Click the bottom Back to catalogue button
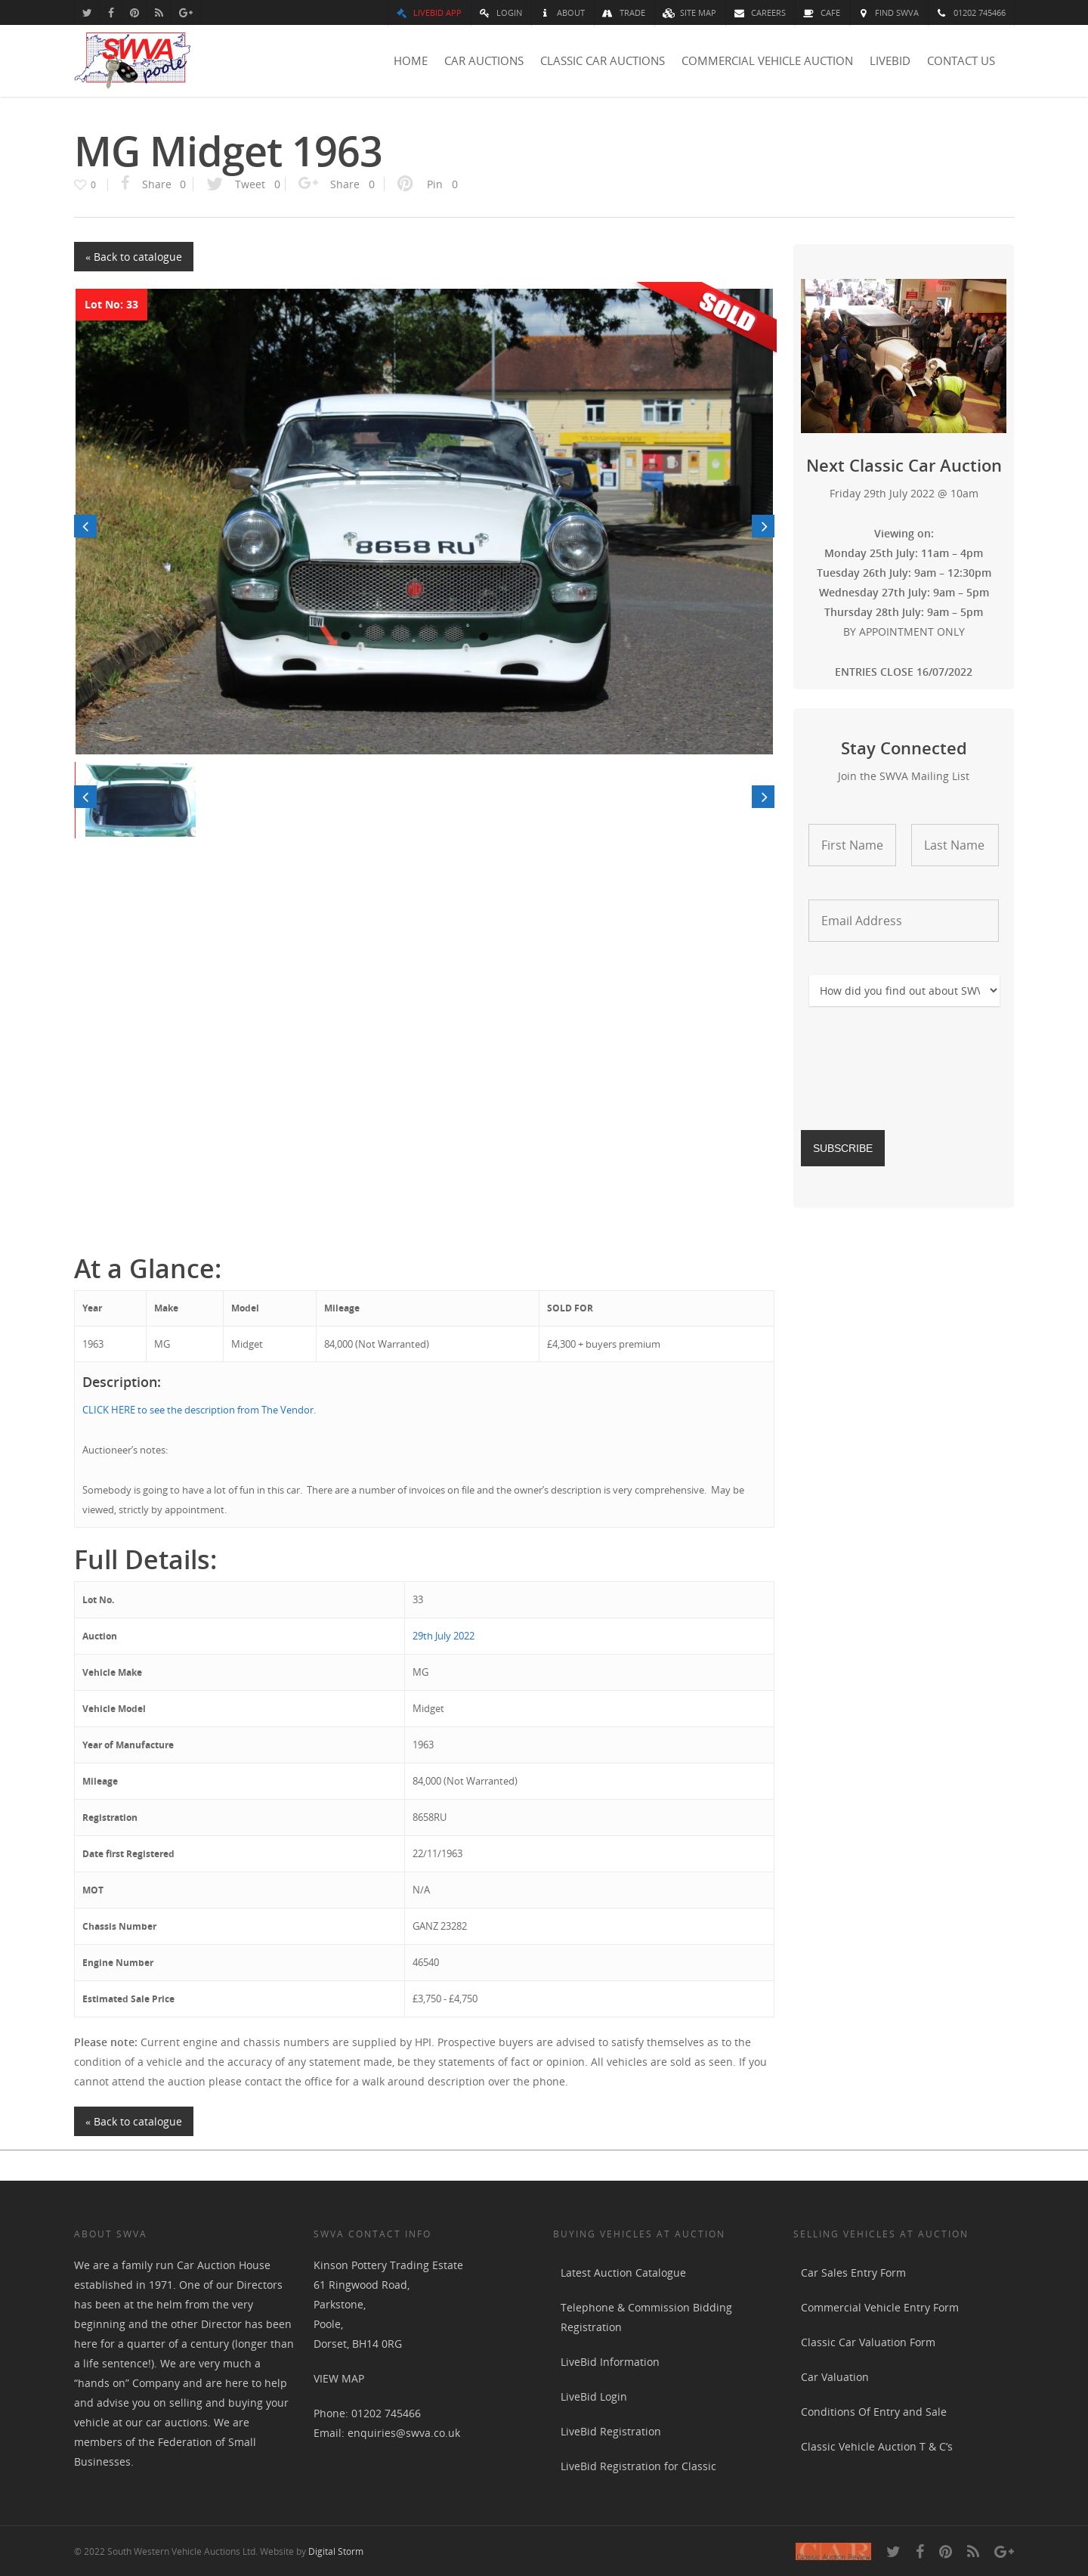 point(133,2122)
